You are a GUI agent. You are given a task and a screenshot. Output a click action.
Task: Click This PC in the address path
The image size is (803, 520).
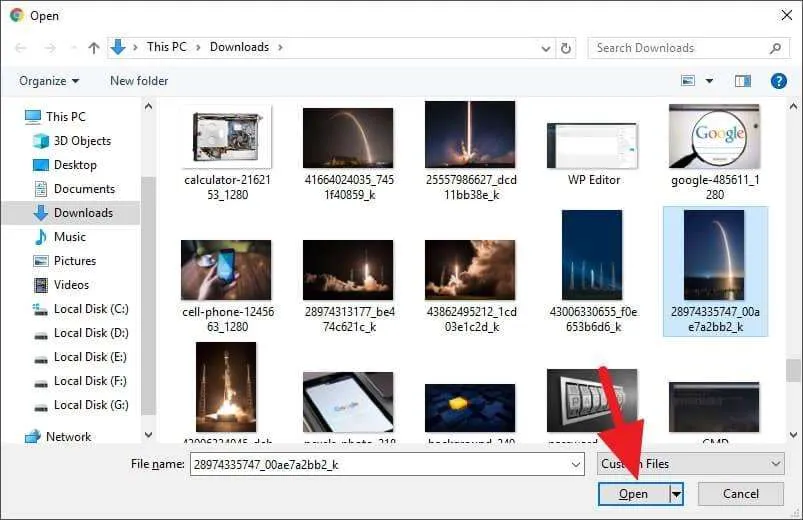166,47
